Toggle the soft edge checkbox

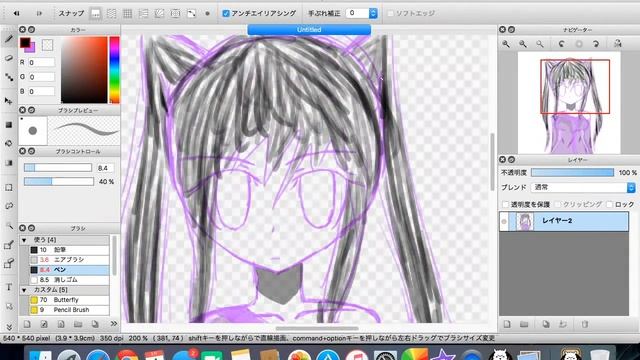[390, 13]
